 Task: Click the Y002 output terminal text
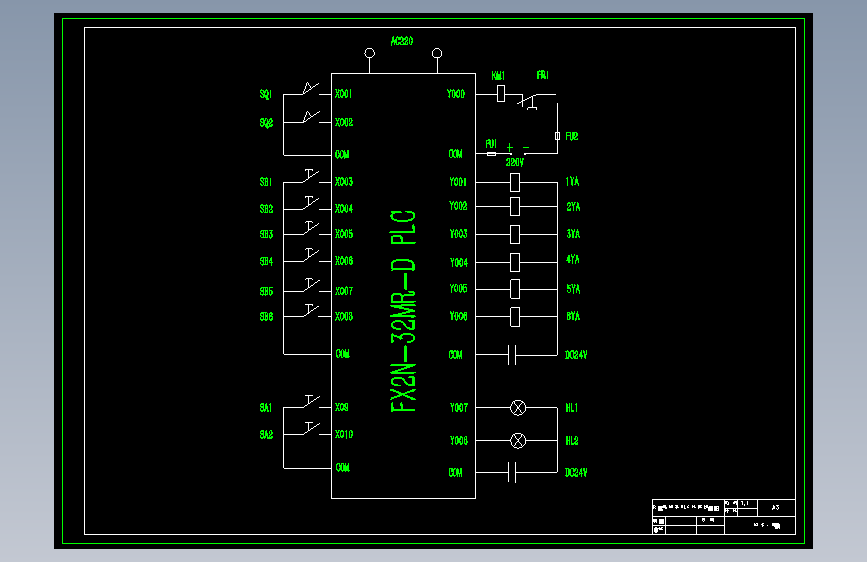coord(458,206)
